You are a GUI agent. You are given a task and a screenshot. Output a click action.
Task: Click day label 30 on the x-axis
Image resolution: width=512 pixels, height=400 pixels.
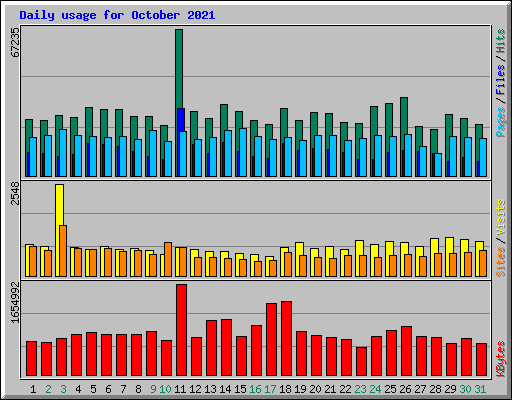coord(465,389)
